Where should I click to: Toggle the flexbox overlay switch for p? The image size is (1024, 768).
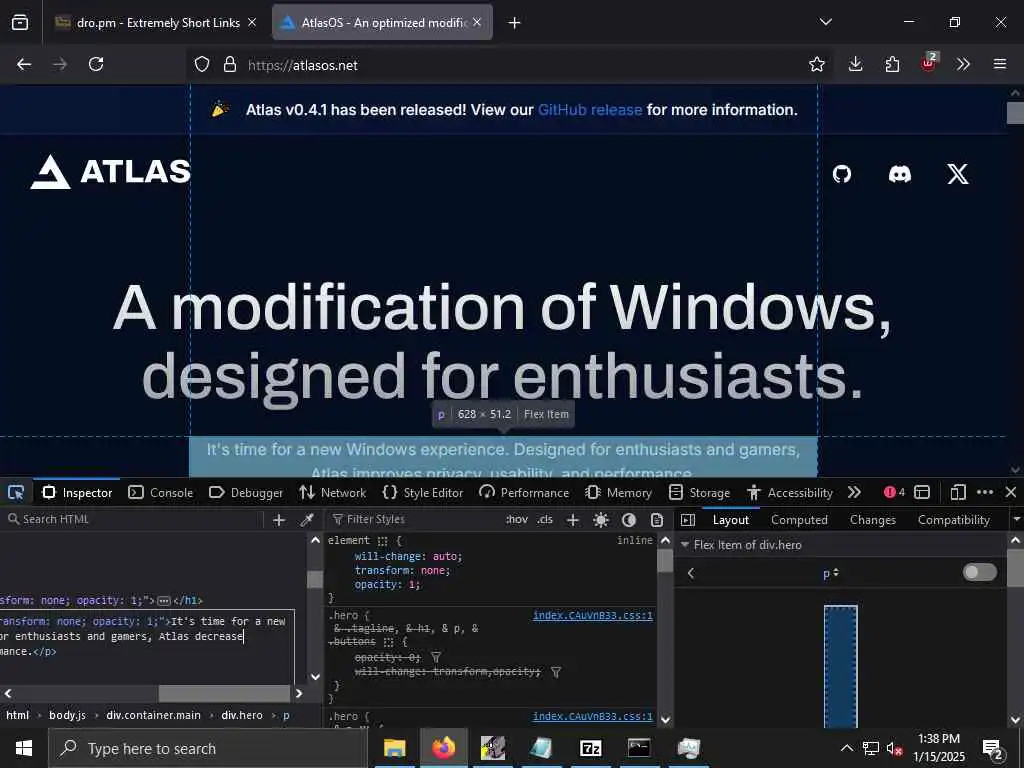(980, 572)
